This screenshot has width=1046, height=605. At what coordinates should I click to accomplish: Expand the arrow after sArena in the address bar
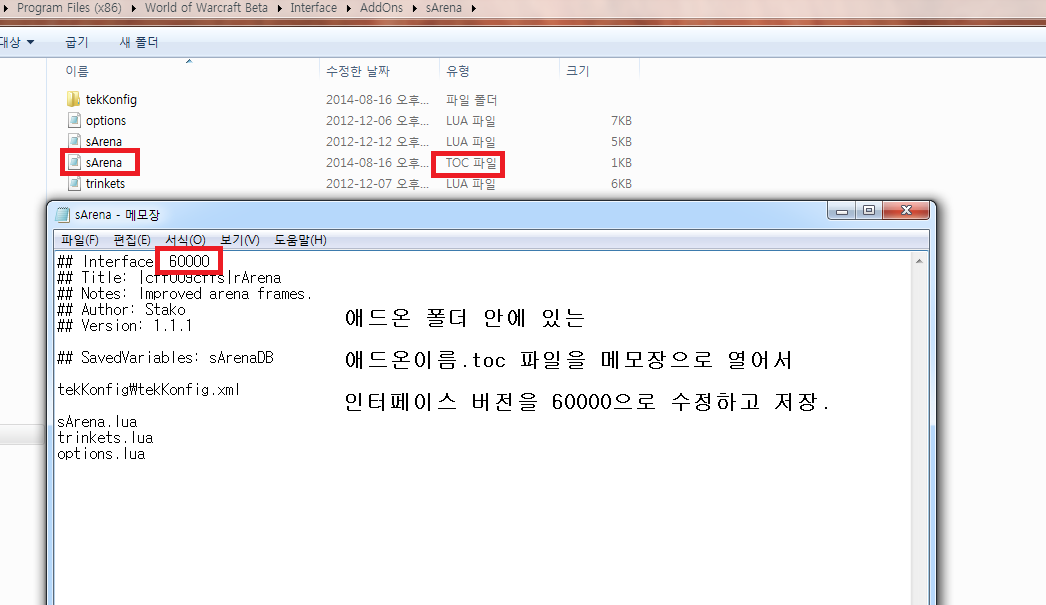pyautogui.click(x=472, y=9)
